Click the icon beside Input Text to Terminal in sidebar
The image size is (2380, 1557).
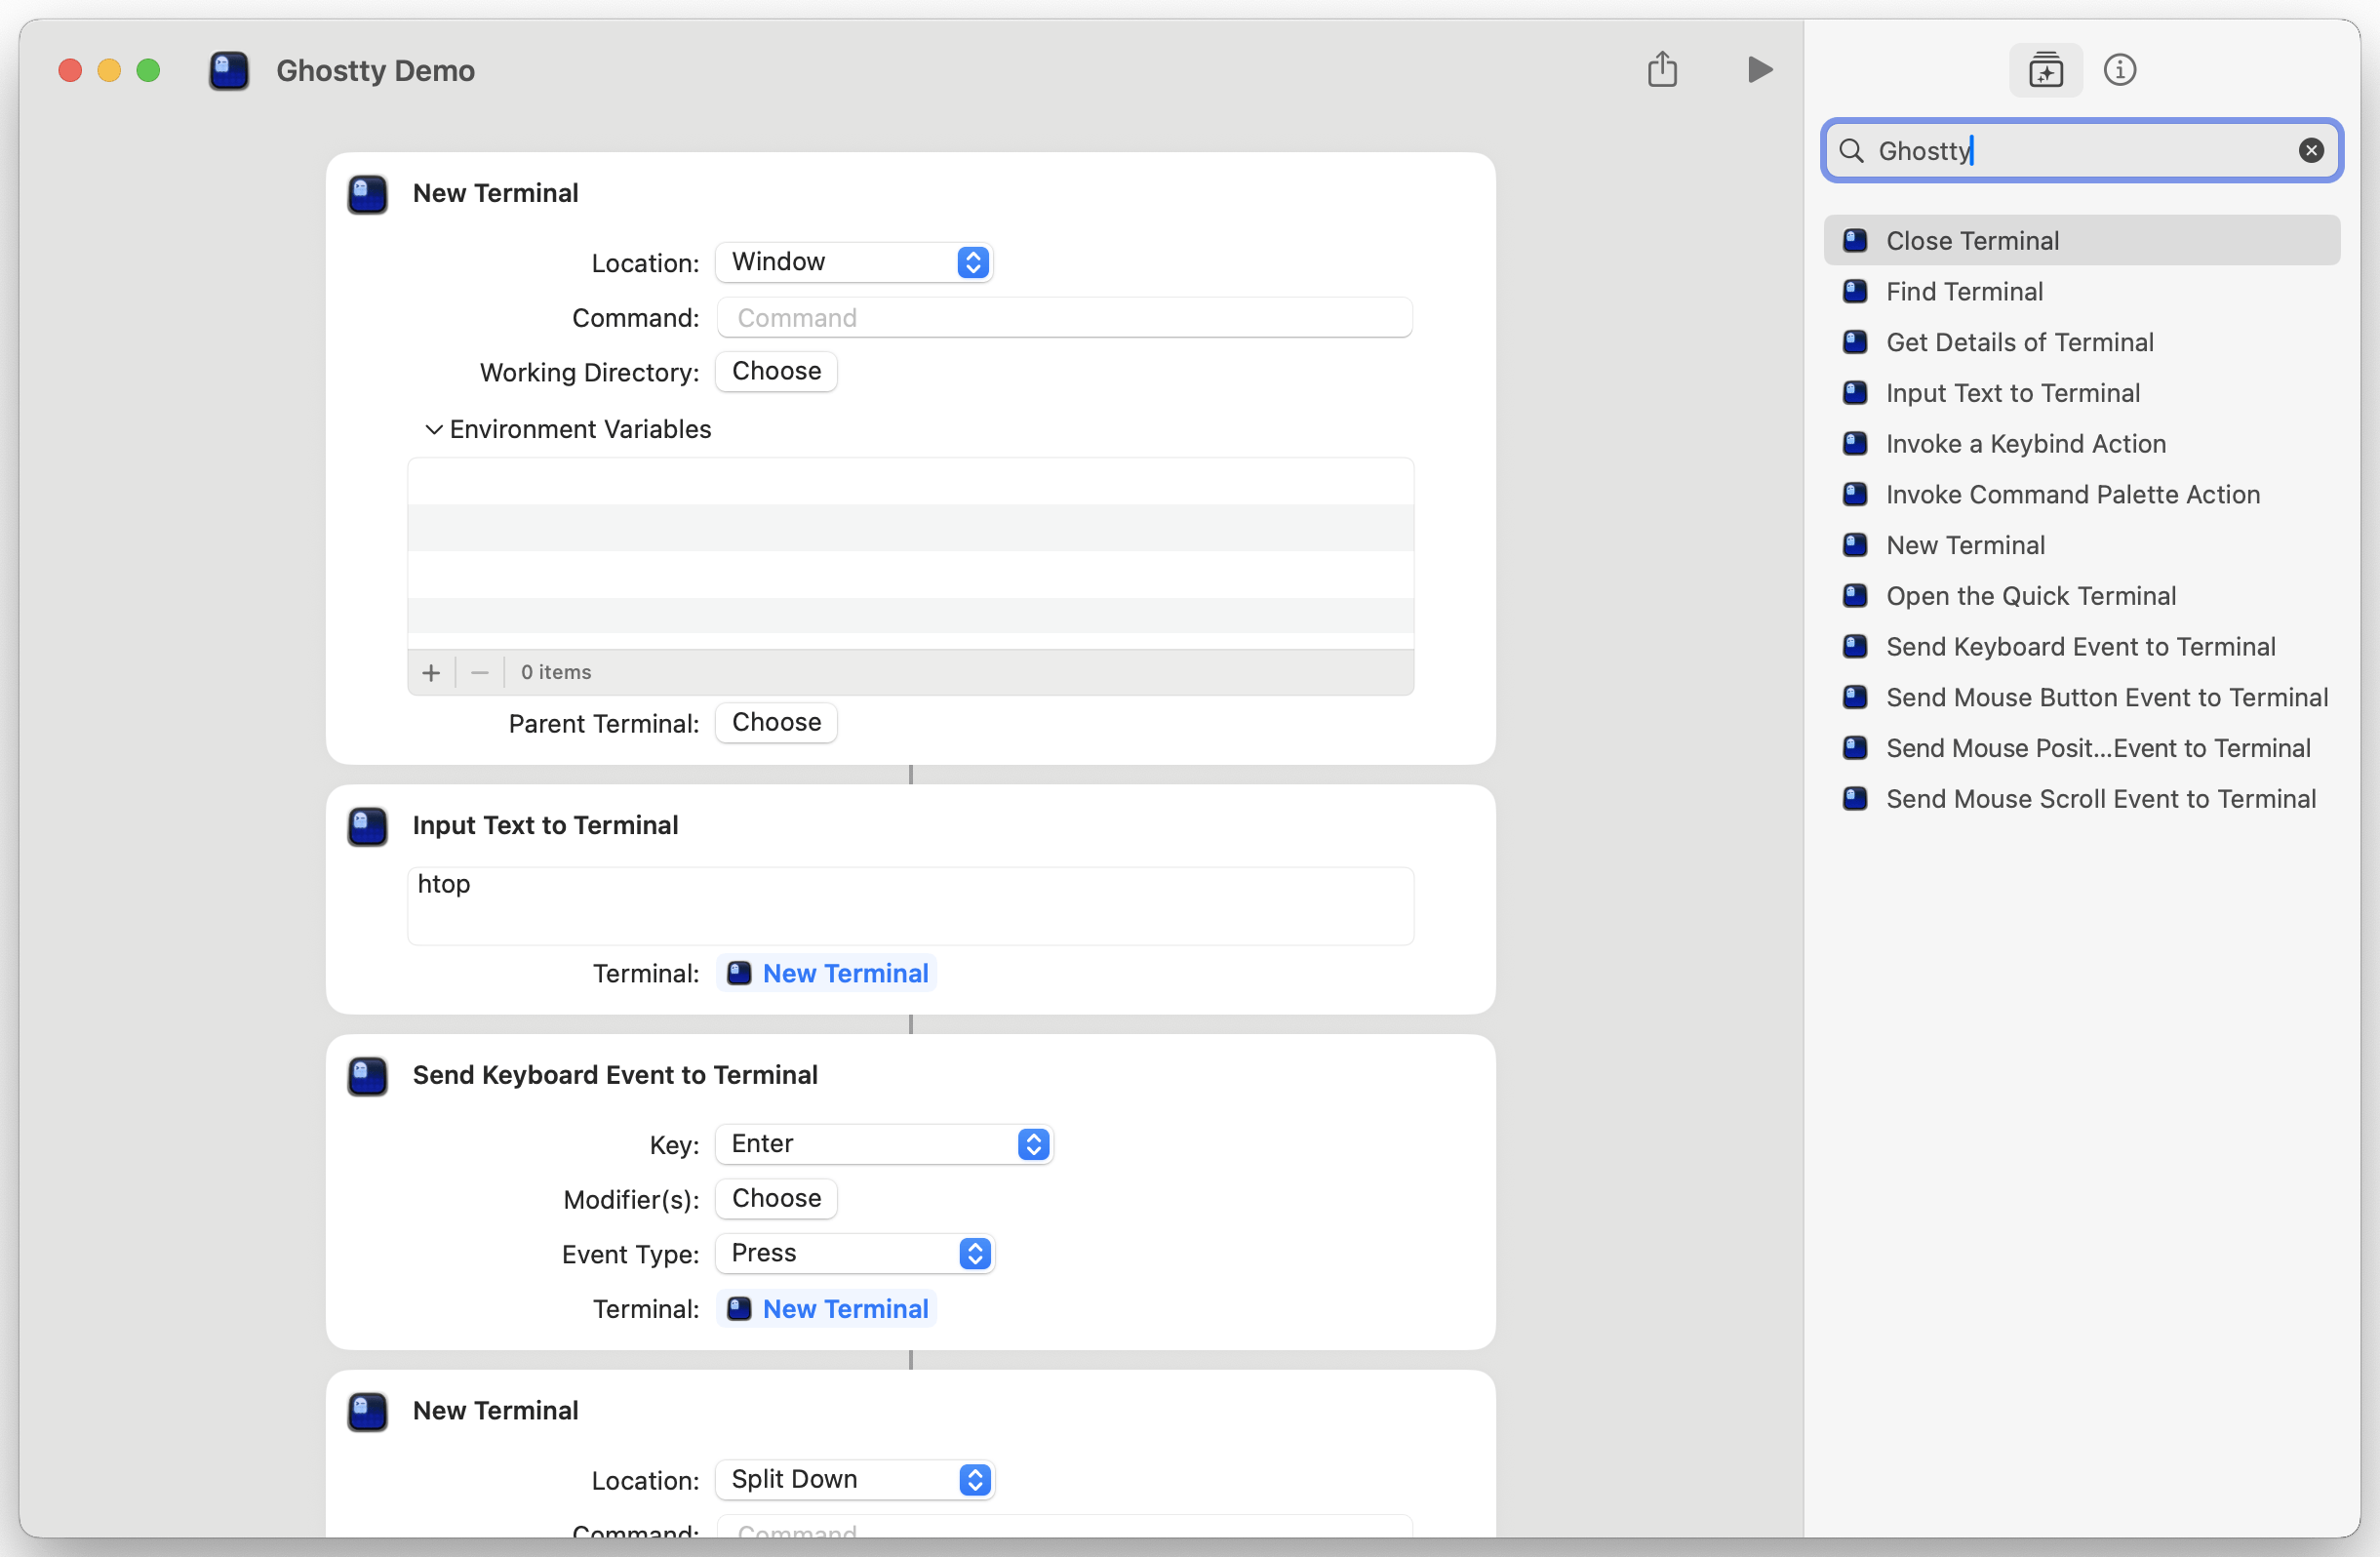pos(1854,393)
